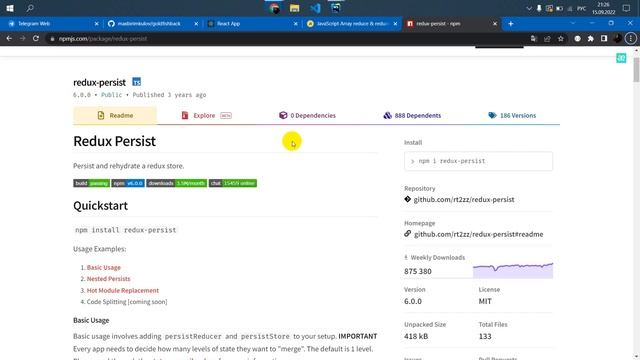Image resolution: width=640 pixels, height=360 pixels.
Task: Open the github.com/rt2zz/redux-persist repository link
Action: pos(464,200)
